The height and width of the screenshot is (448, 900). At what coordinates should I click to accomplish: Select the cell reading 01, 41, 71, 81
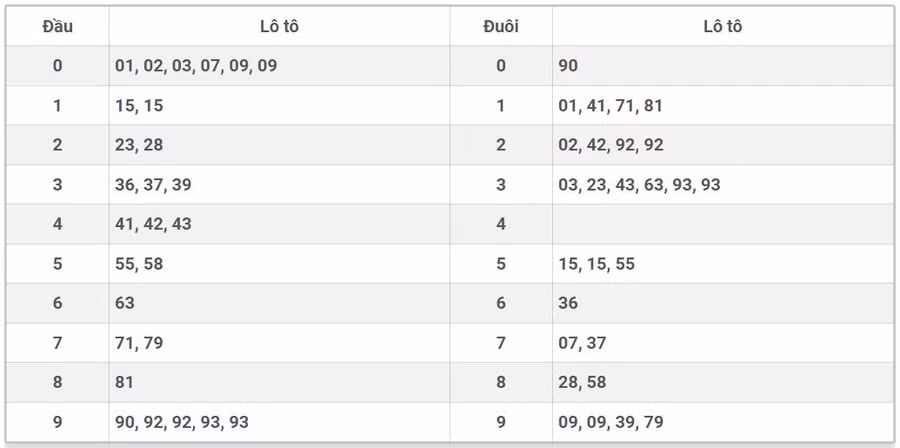pyautogui.click(x=610, y=106)
